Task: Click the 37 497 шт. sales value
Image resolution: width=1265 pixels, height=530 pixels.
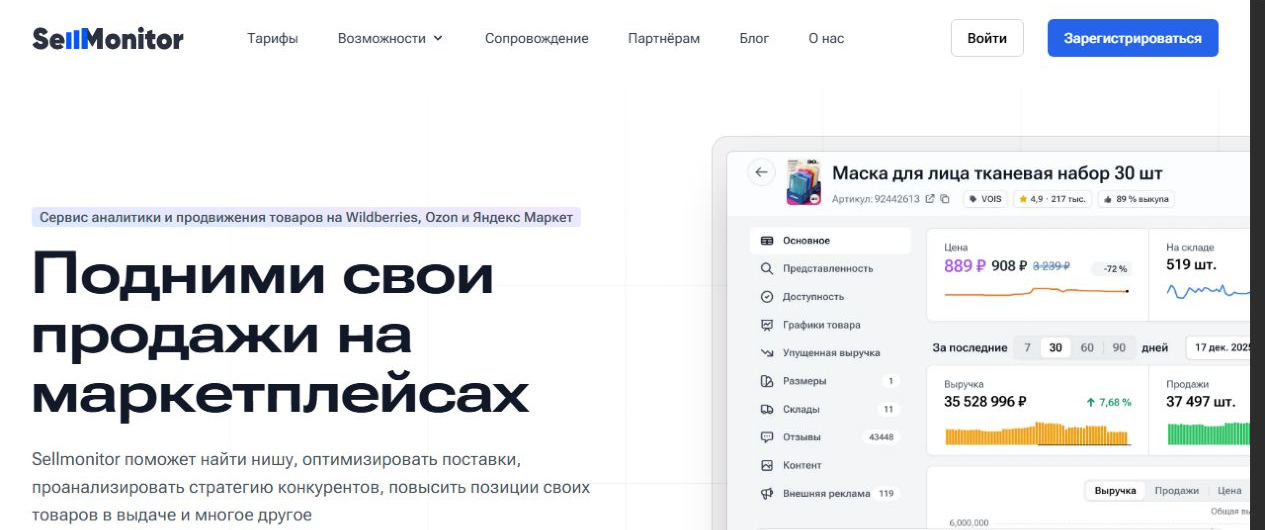Action: pos(1201,402)
